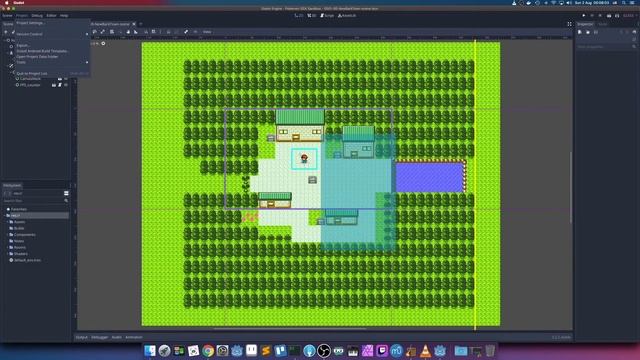Select Install Android Build Template entry

point(42,51)
